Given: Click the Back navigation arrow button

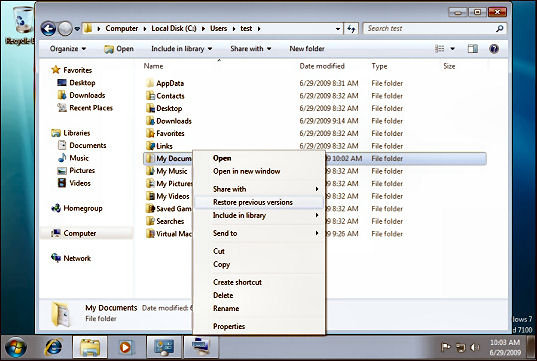Looking at the screenshot, I should [48, 28].
